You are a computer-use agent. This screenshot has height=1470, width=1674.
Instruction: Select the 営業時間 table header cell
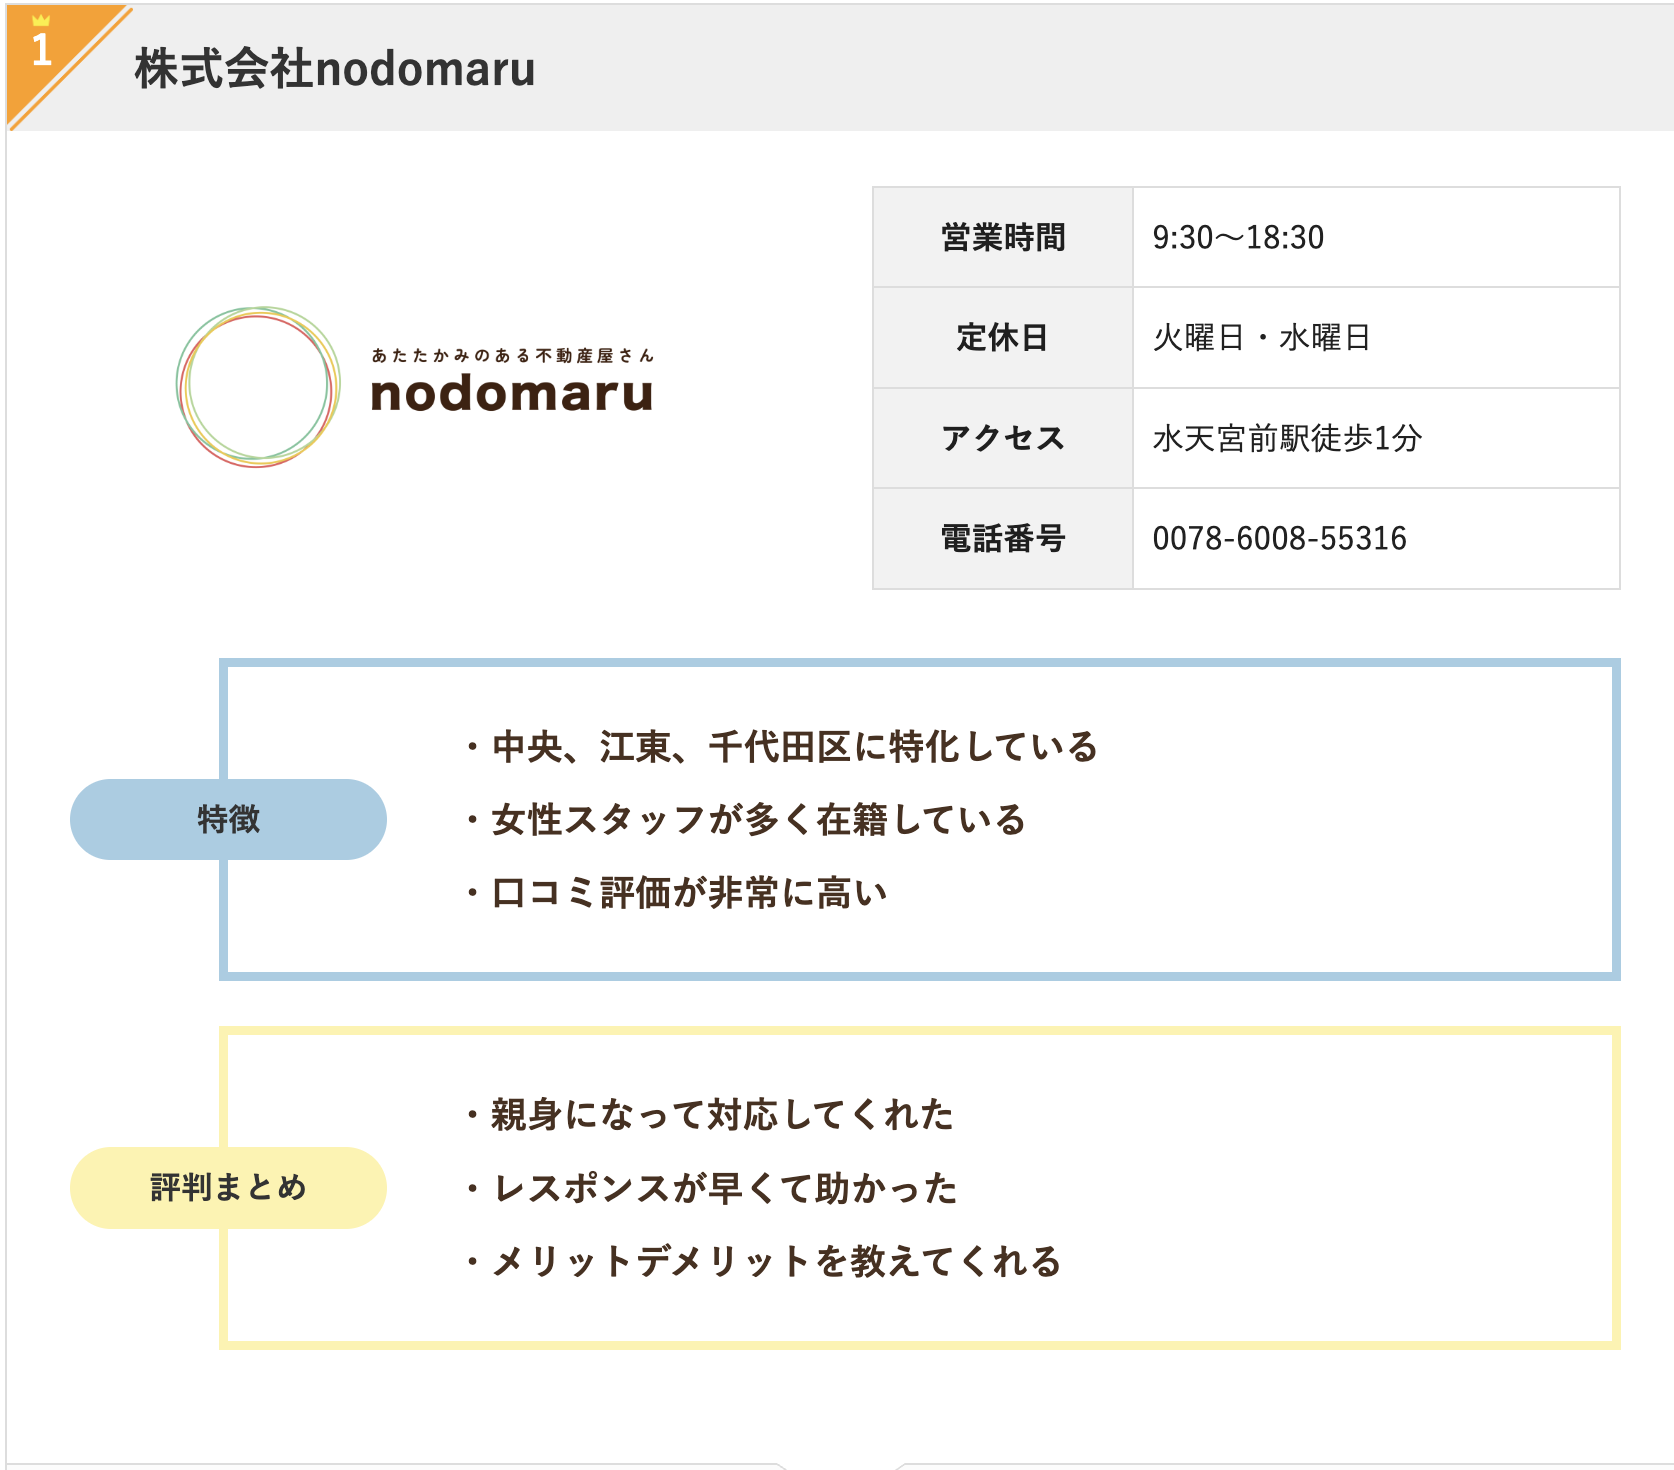1003,238
